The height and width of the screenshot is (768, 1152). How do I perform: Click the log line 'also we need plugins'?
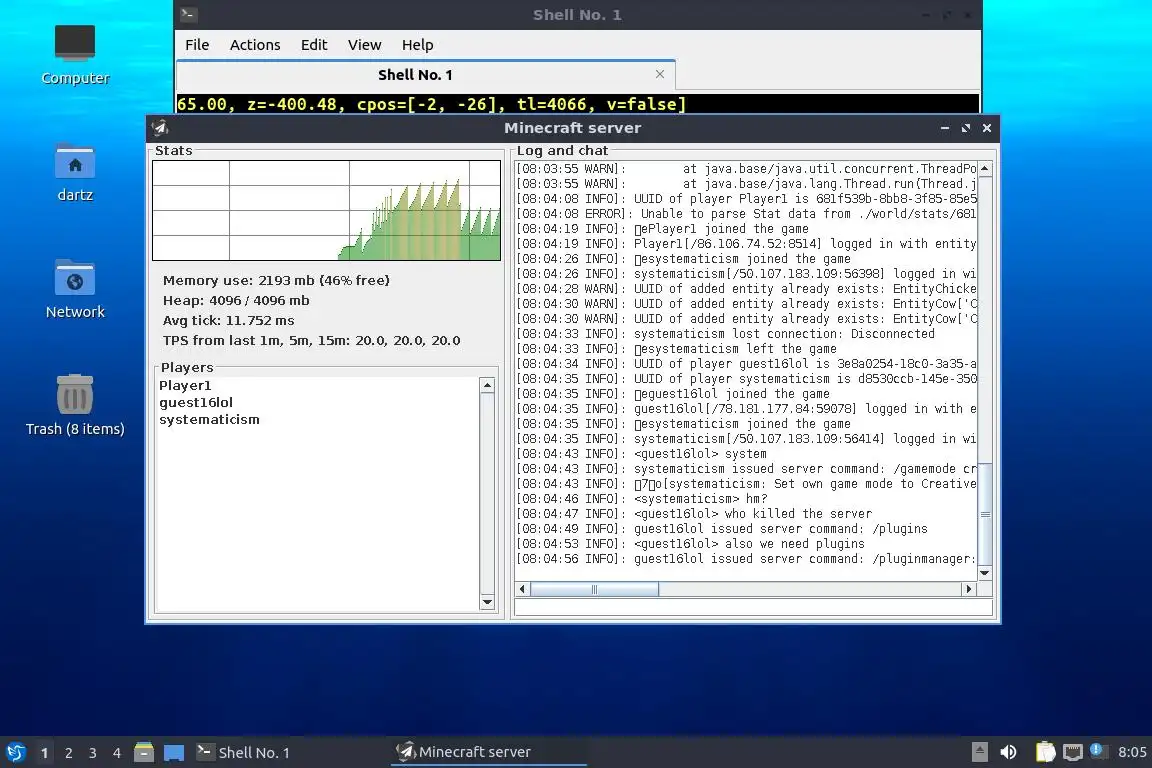coord(691,544)
